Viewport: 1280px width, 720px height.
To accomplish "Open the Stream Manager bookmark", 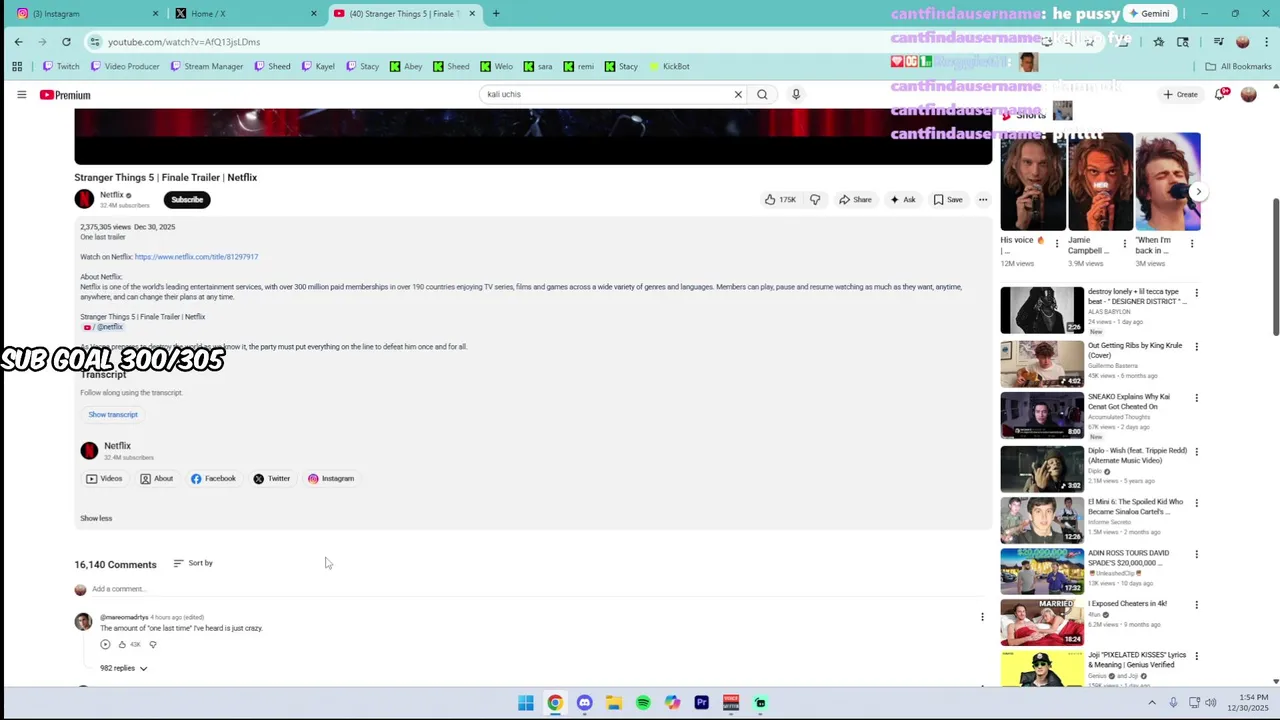I will click(x=207, y=66).
